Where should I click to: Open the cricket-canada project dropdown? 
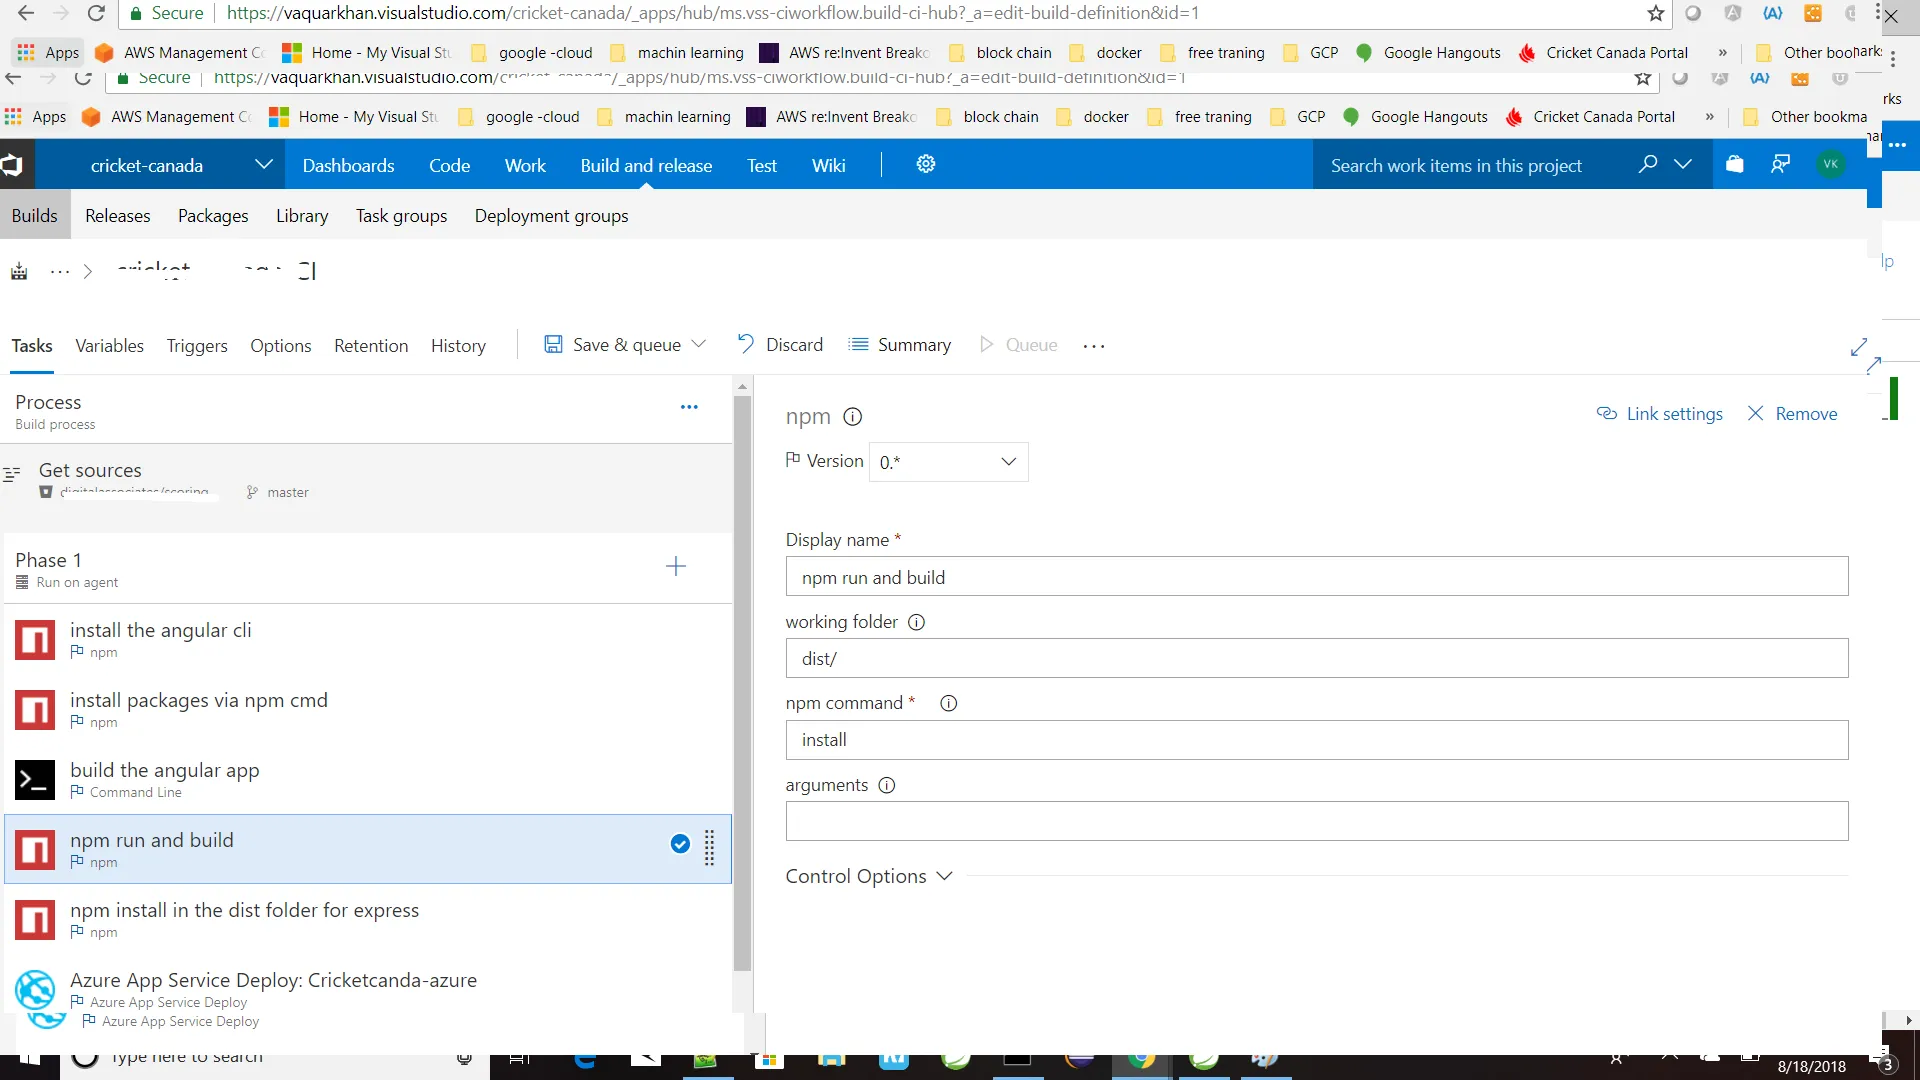click(263, 165)
